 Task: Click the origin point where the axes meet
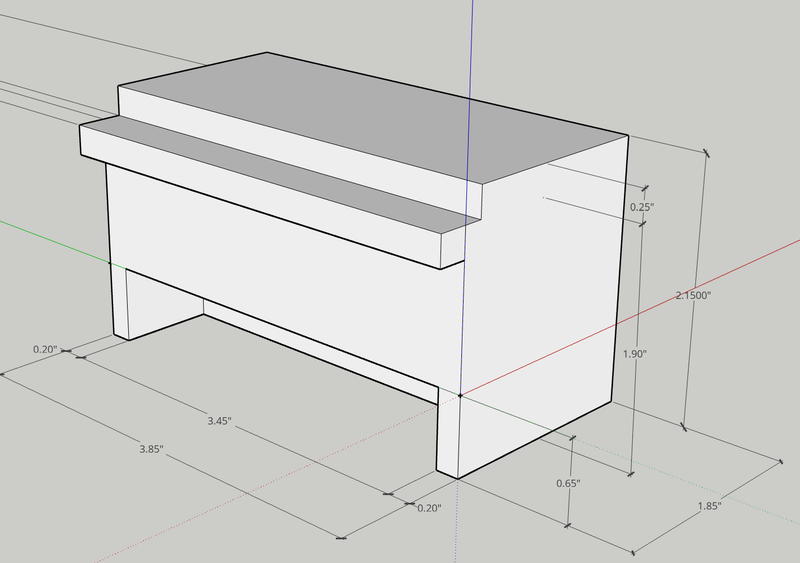click(x=460, y=395)
